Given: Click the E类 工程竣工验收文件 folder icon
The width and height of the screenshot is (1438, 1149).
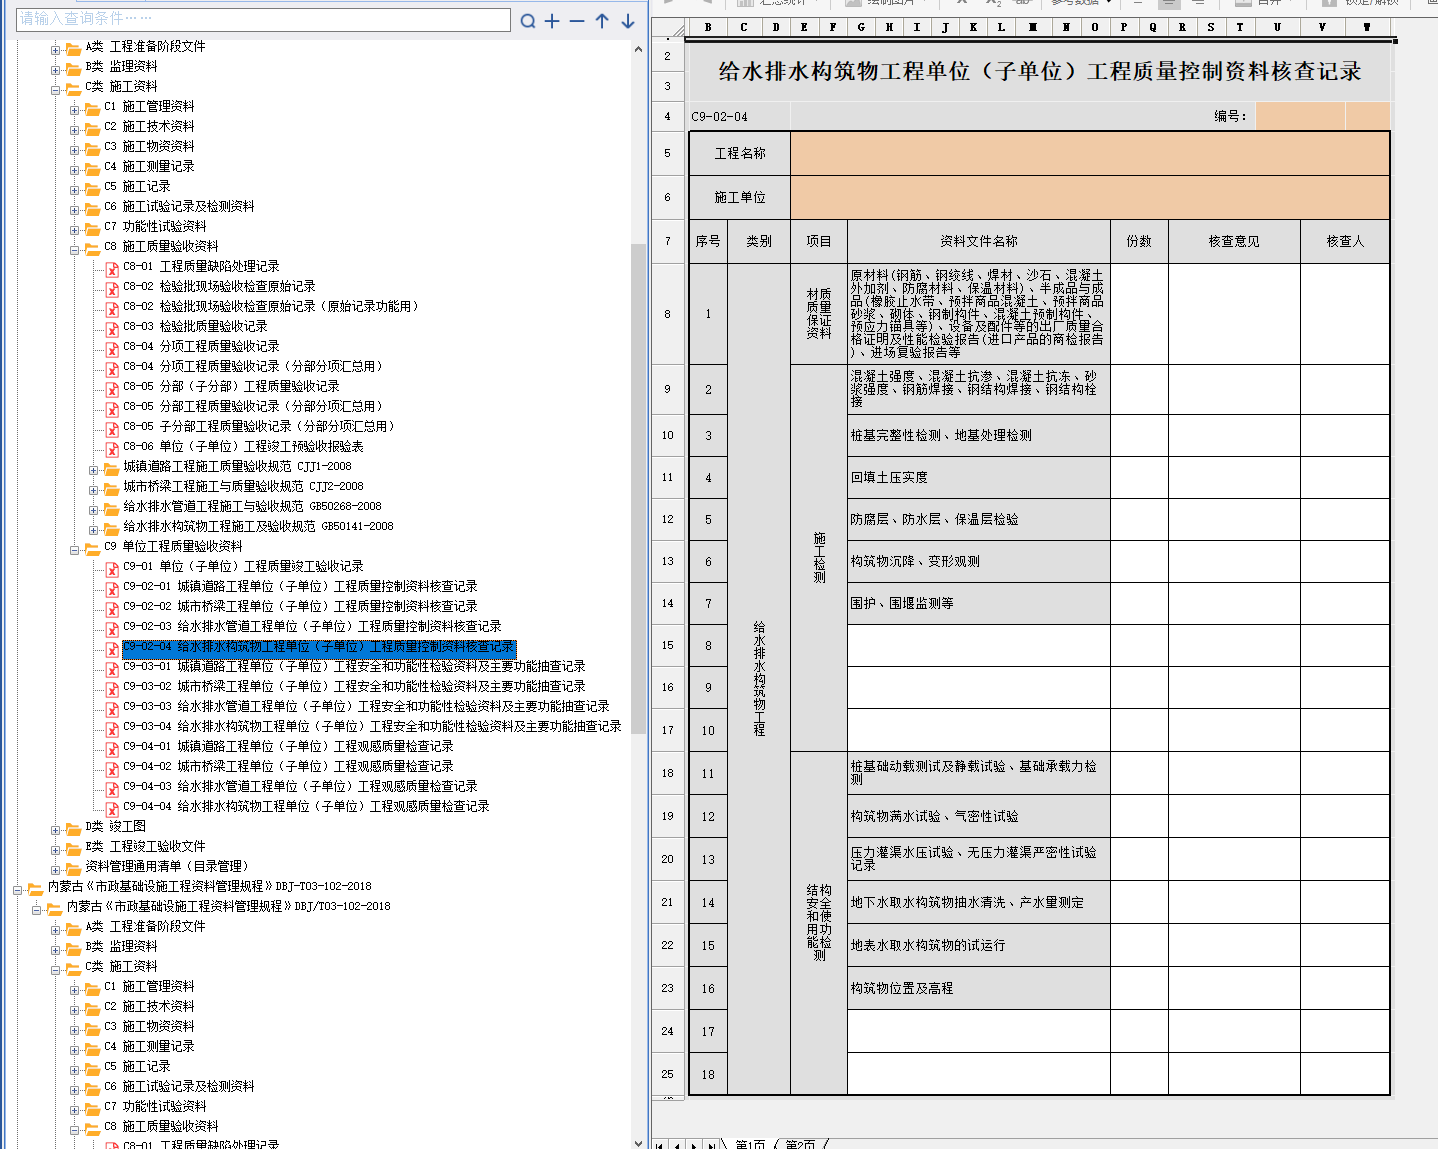Looking at the screenshot, I should (x=74, y=848).
